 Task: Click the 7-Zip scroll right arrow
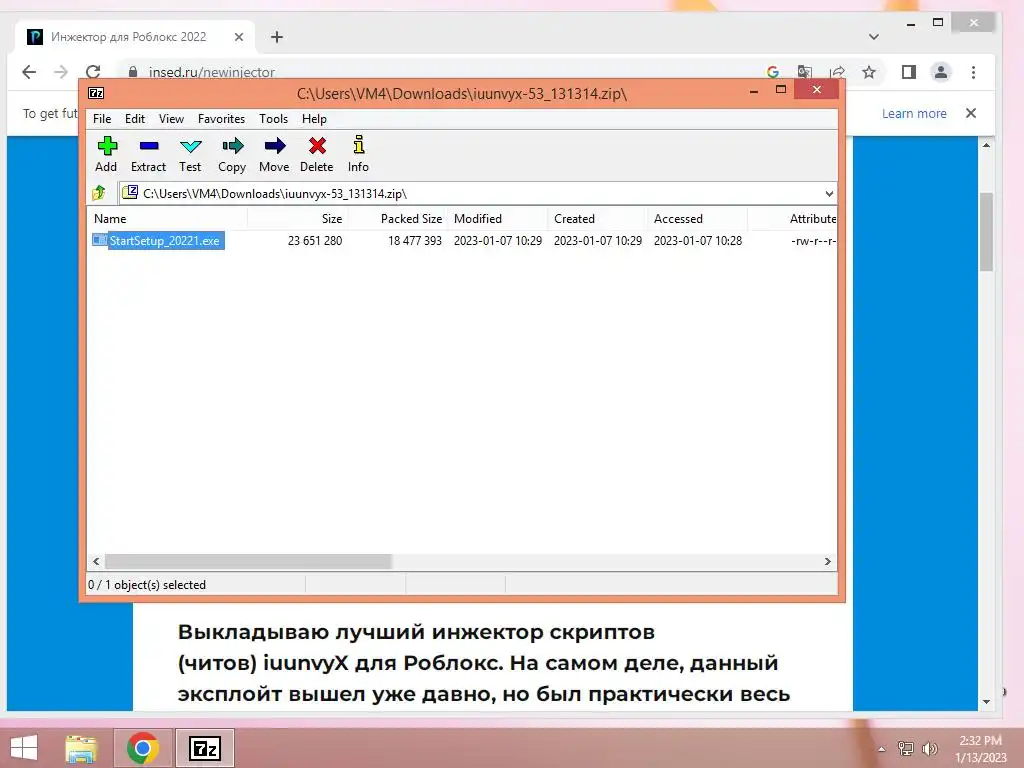tap(828, 561)
